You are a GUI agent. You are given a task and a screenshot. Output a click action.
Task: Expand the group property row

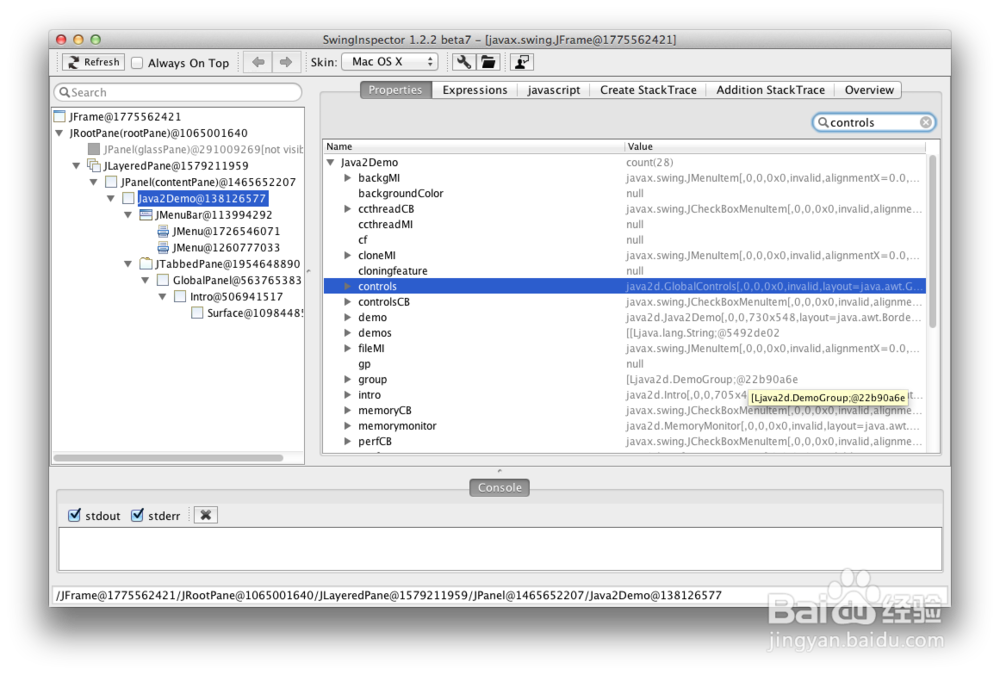click(348, 379)
